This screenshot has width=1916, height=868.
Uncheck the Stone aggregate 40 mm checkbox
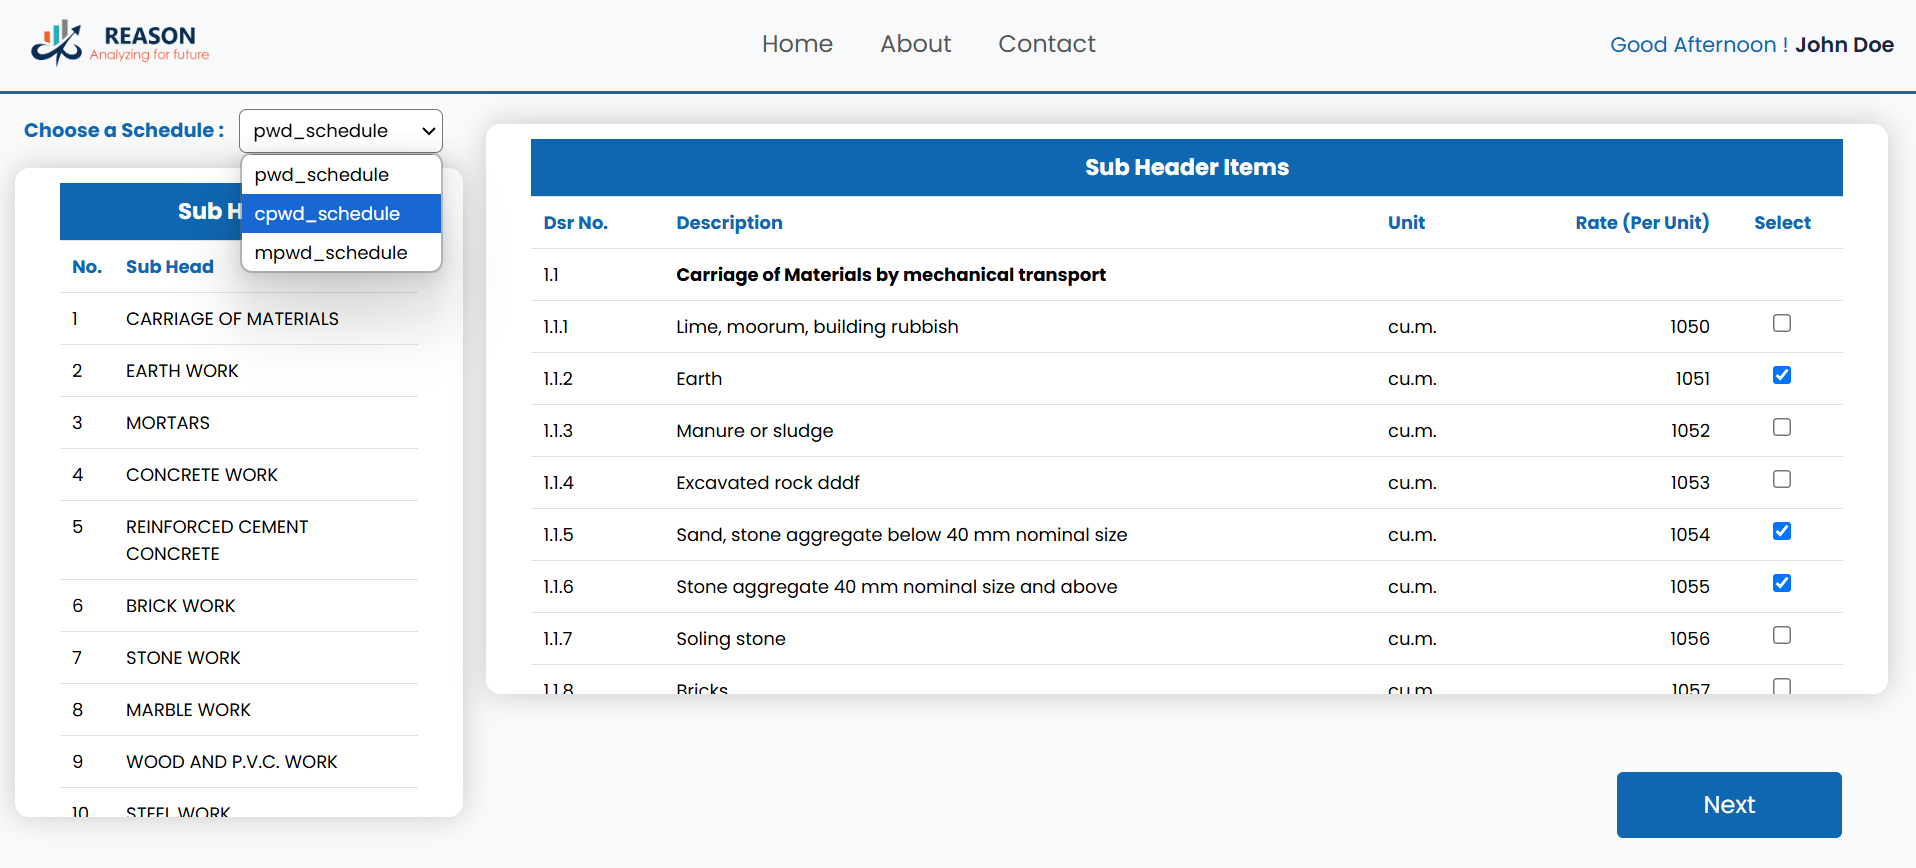point(1781,584)
